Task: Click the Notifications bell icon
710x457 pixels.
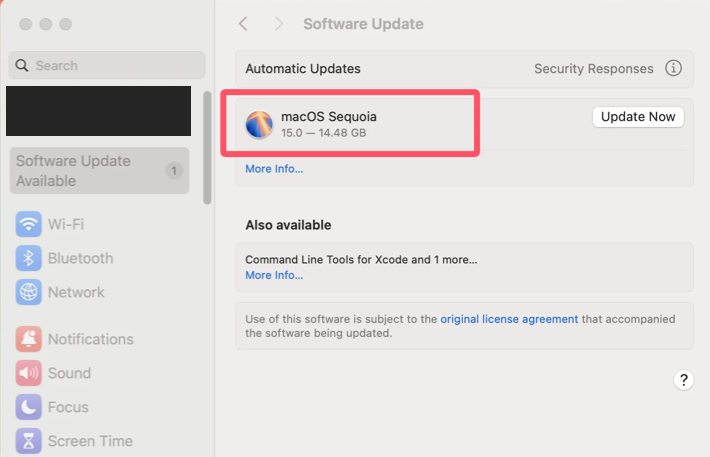Action: click(x=29, y=339)
